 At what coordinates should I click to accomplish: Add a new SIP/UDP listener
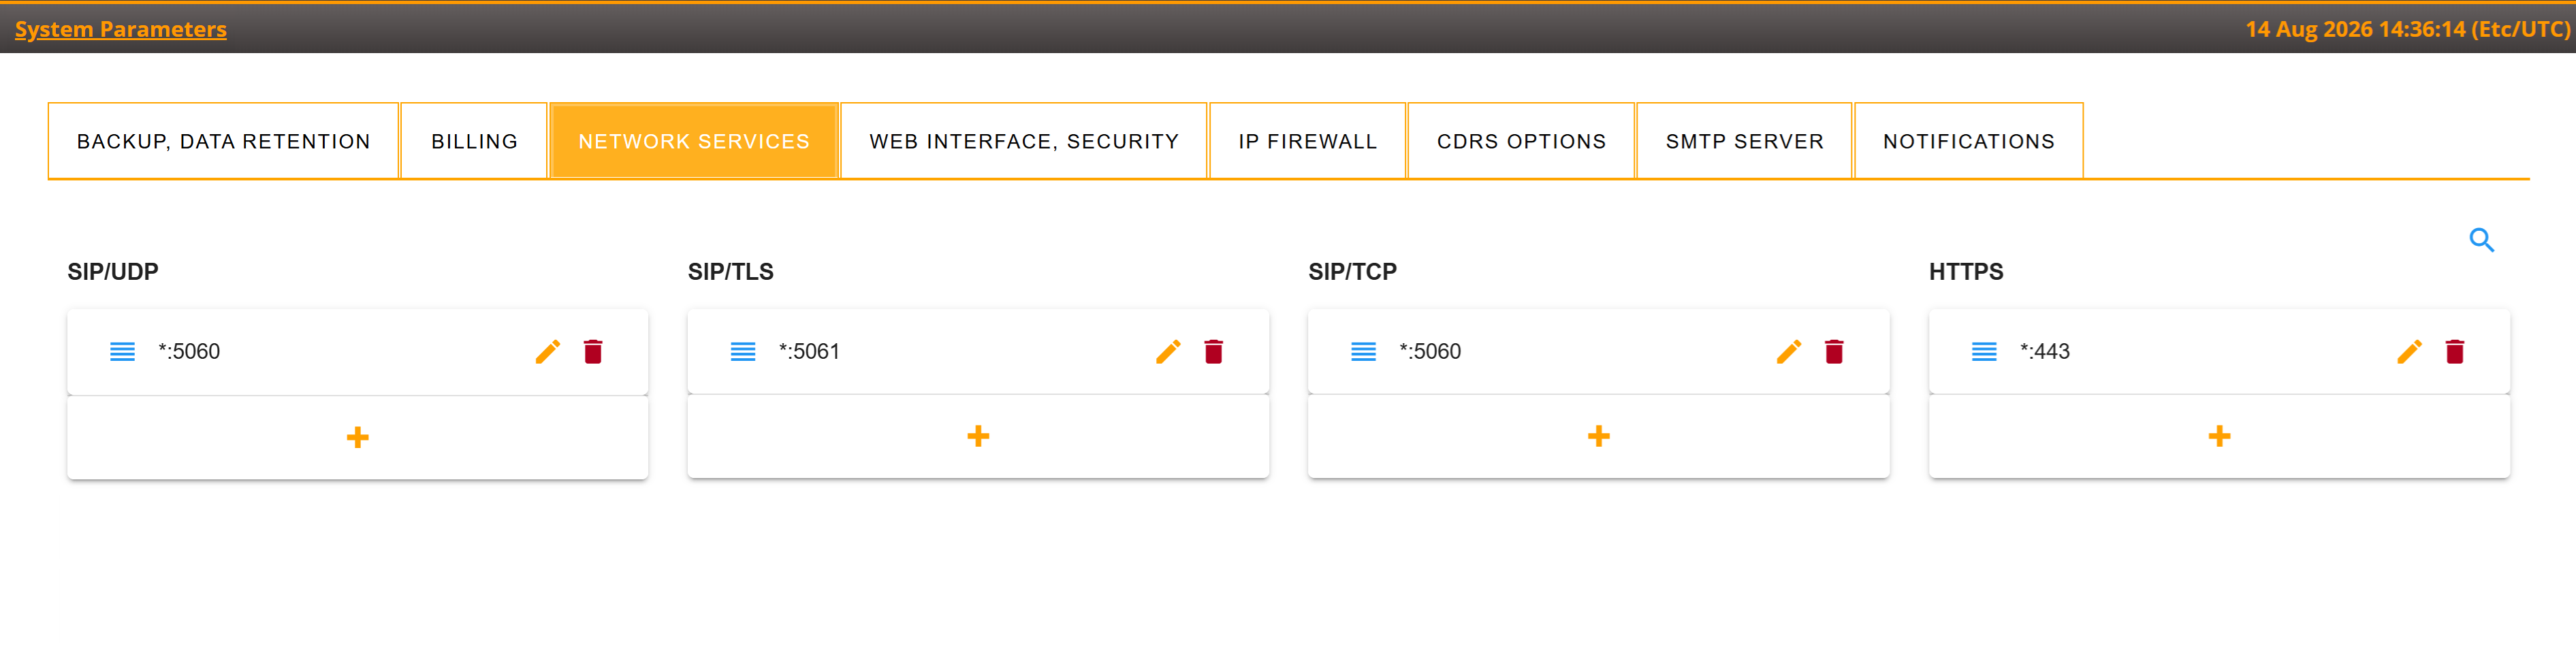tap(358, 438)
